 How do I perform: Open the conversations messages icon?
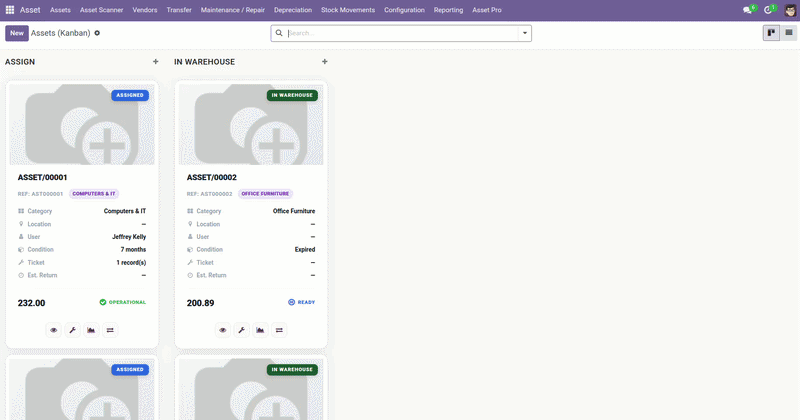point(748,10)
